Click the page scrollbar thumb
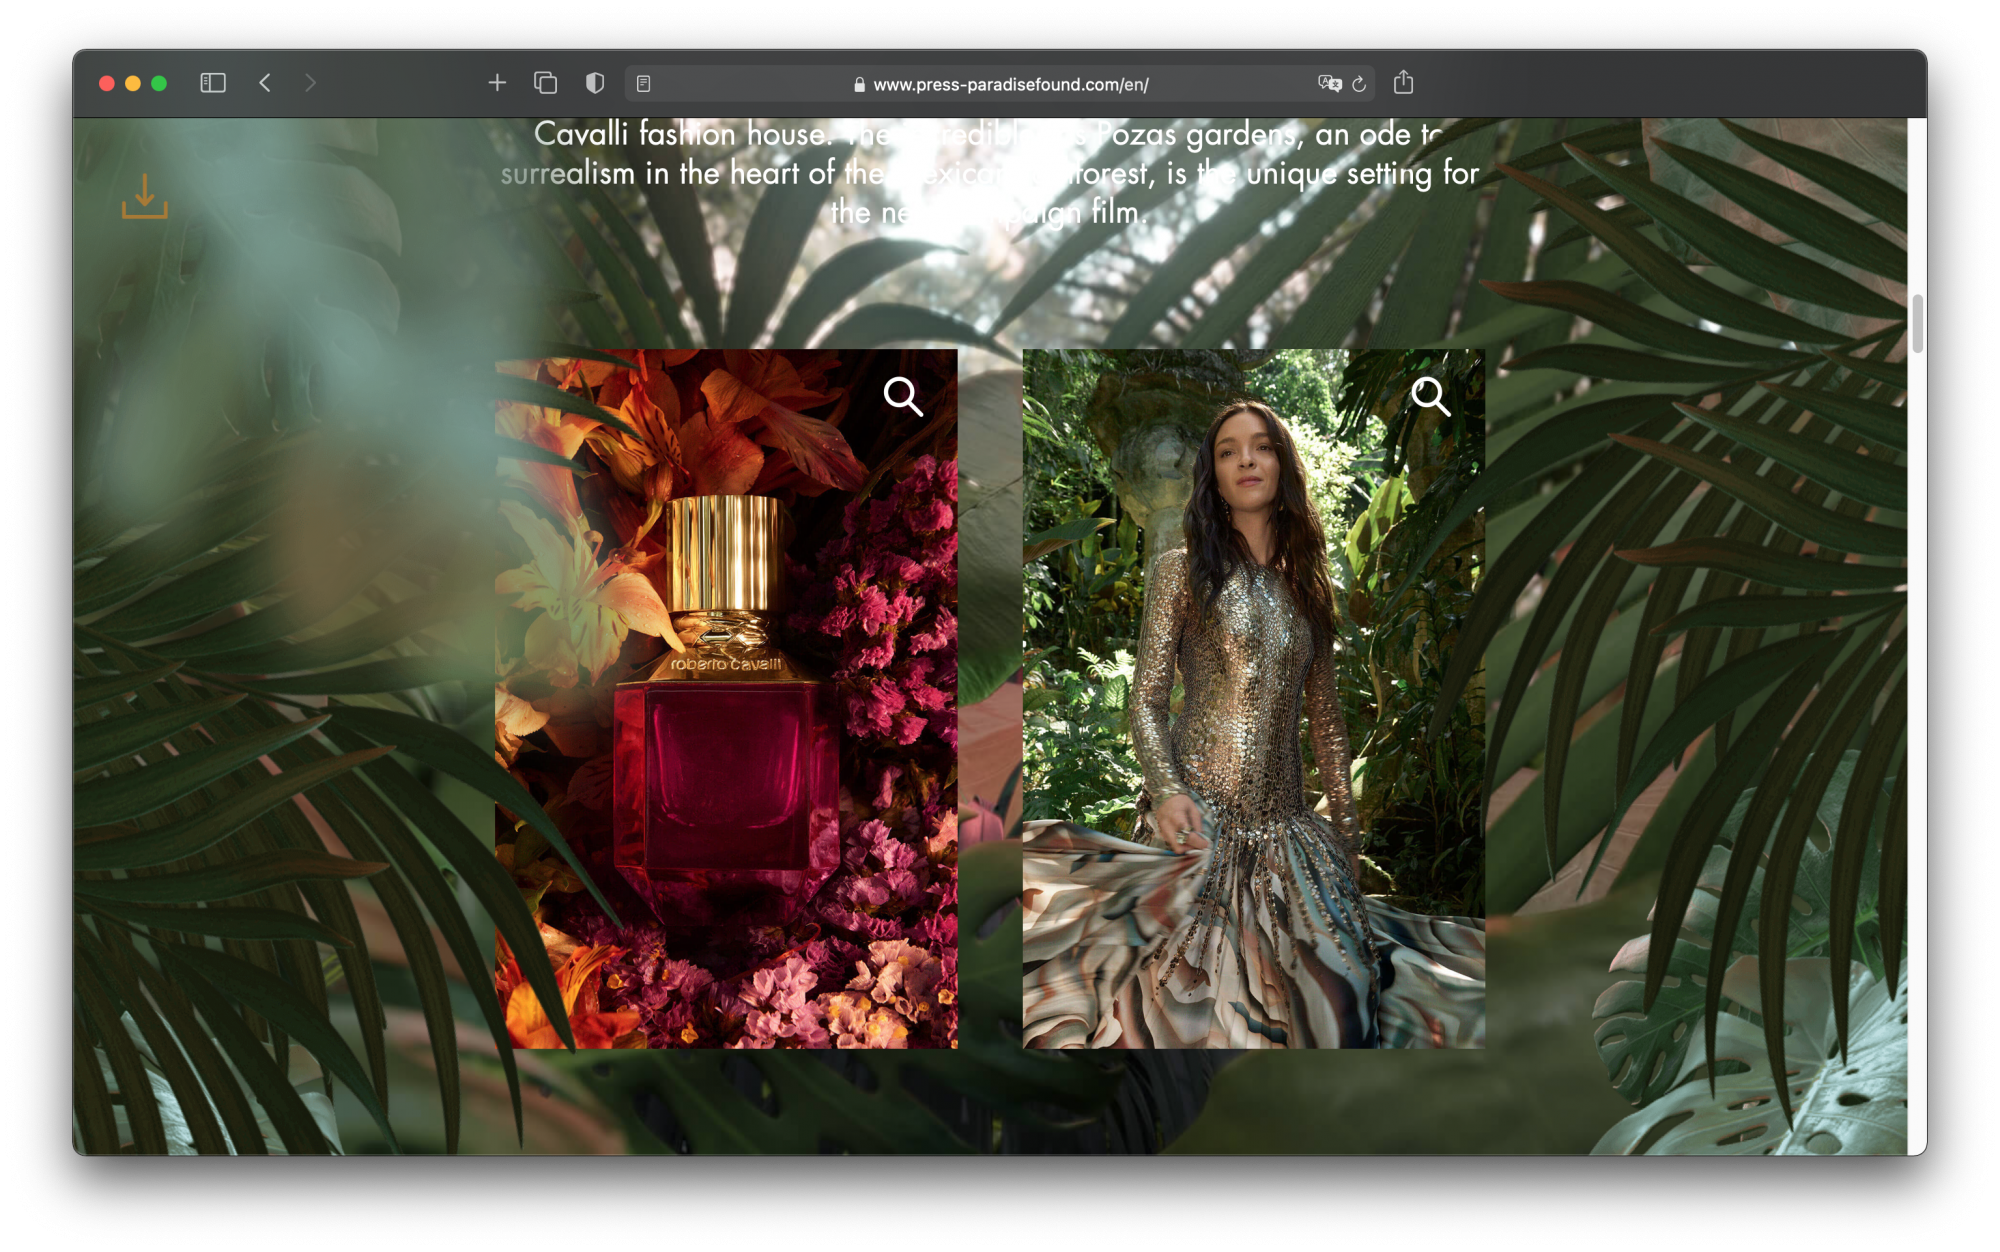Viewport: 2000px width, 1252px height. 1917,324
